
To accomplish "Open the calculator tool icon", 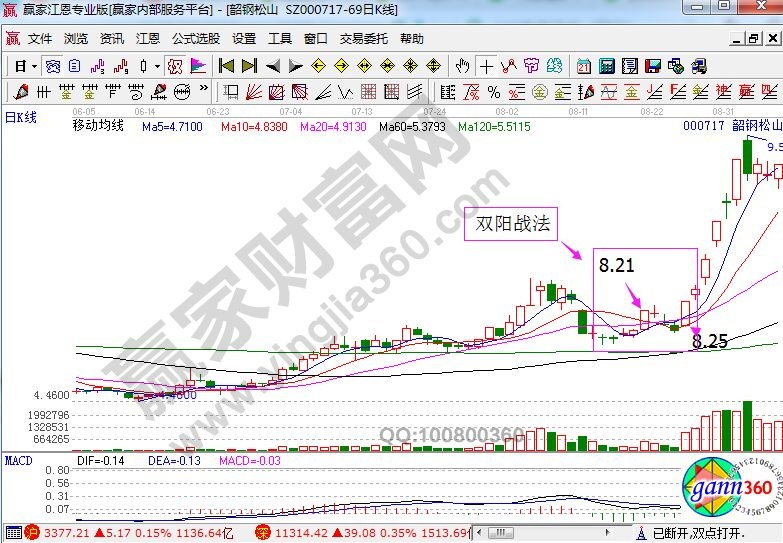I will pos(606,66).
